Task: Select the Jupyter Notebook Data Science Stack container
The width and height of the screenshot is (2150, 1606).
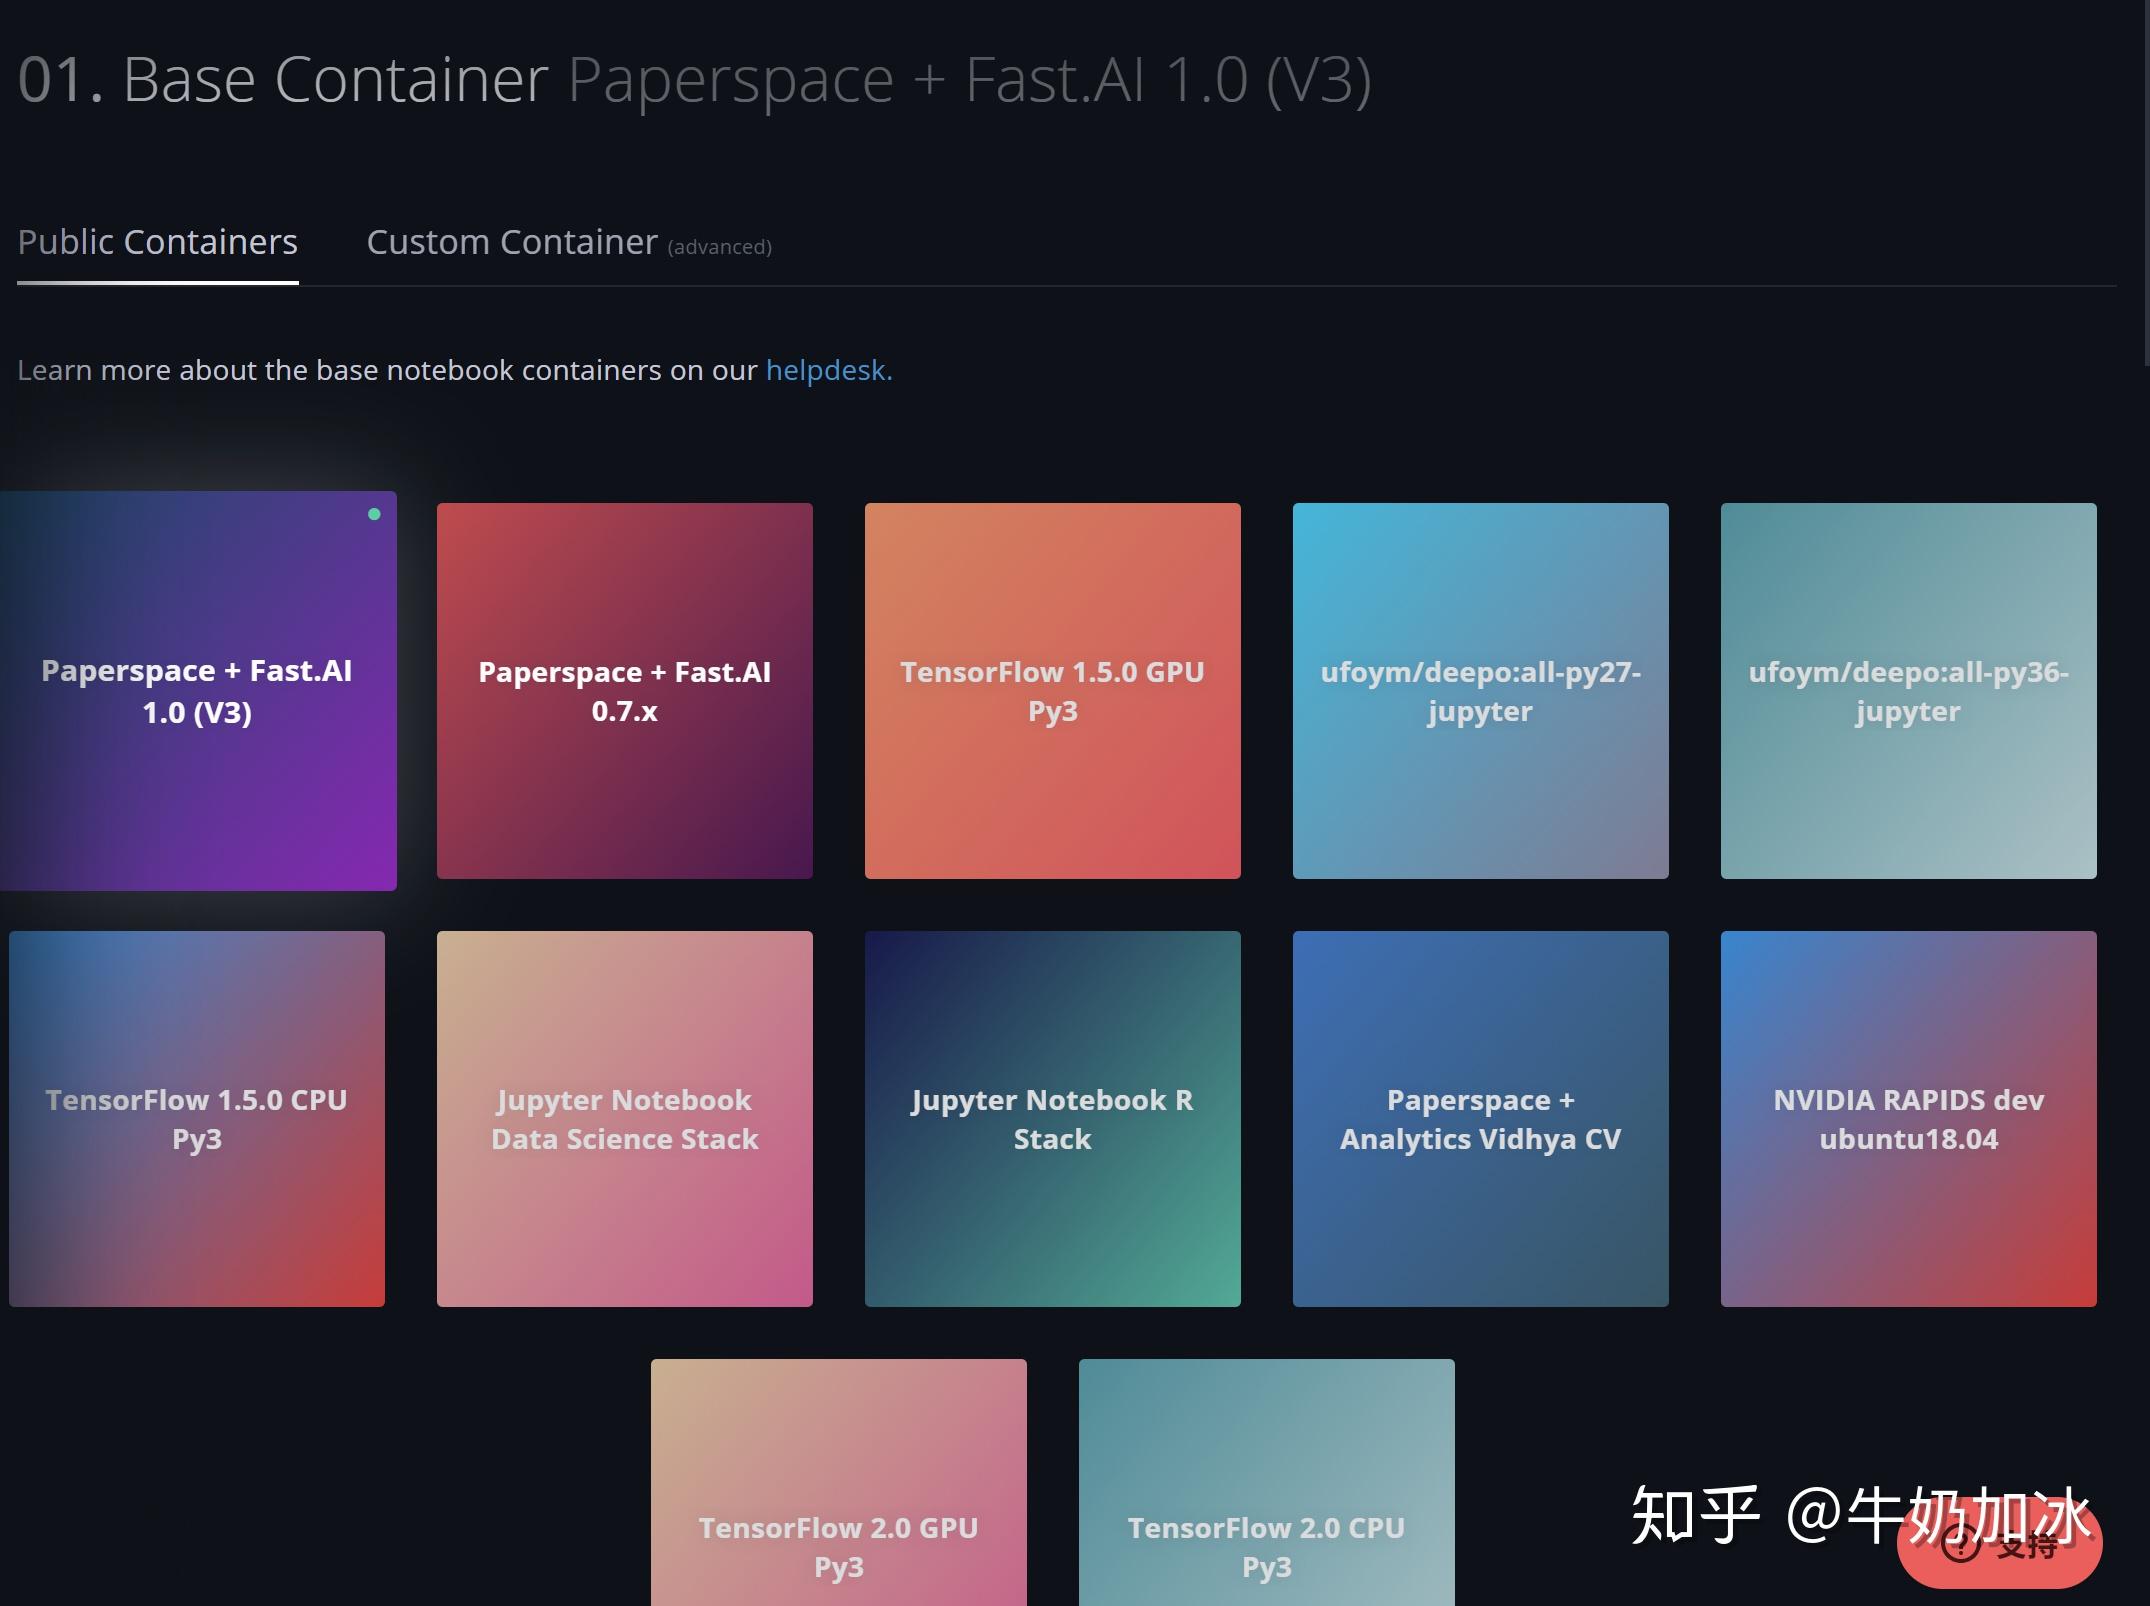Action: [624, 1118]
